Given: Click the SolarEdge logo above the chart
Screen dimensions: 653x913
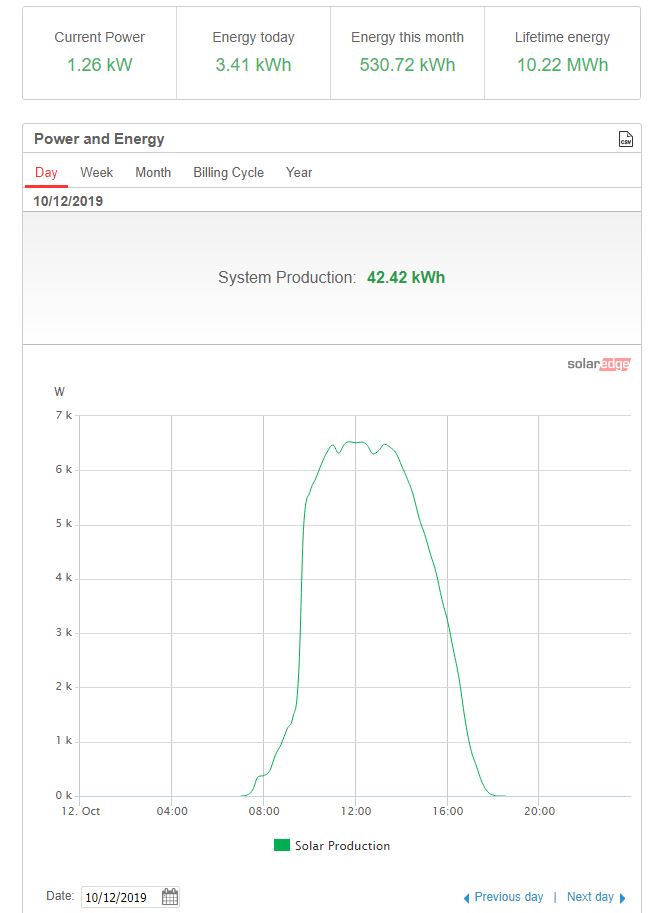Looking at the screenshot, I should click(x=598, y=364).
